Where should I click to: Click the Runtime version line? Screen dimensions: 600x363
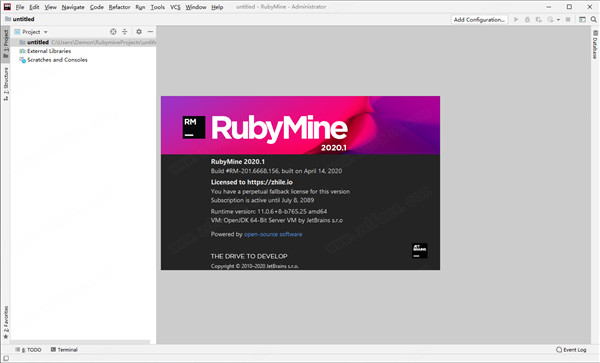click(x=269, y=211)
